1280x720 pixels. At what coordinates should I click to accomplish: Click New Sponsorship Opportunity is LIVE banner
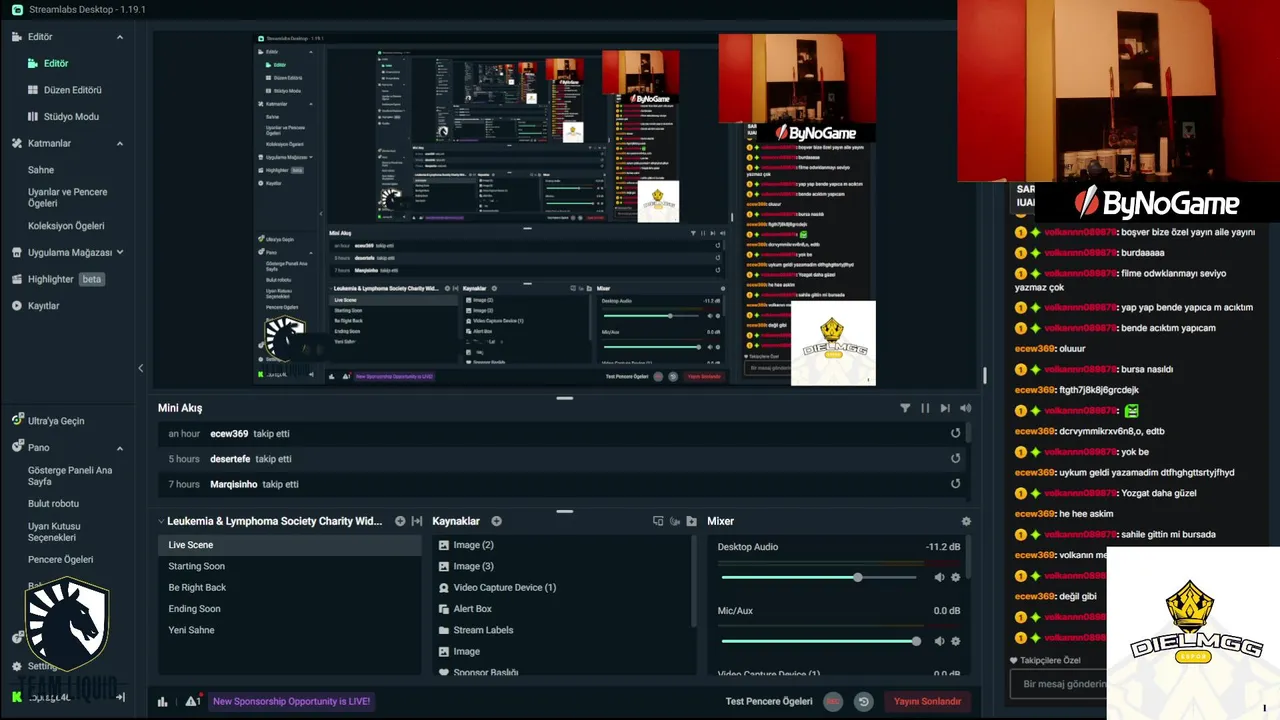pos(292,701)
